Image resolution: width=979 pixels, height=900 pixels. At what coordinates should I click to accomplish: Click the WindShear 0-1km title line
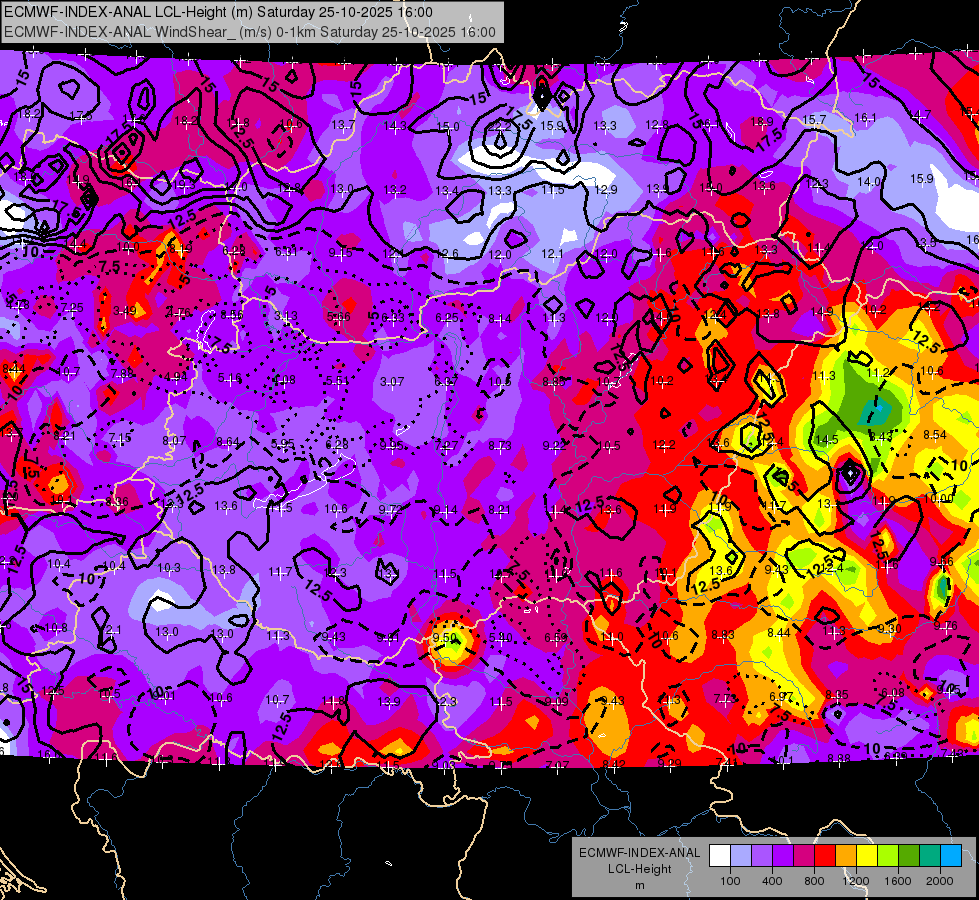point(250,32)
